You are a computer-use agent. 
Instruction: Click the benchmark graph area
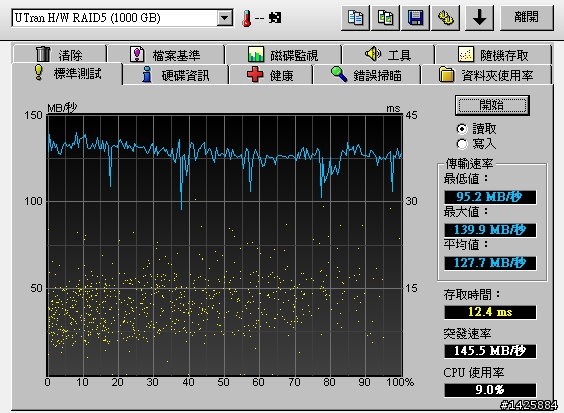[224, 246]
